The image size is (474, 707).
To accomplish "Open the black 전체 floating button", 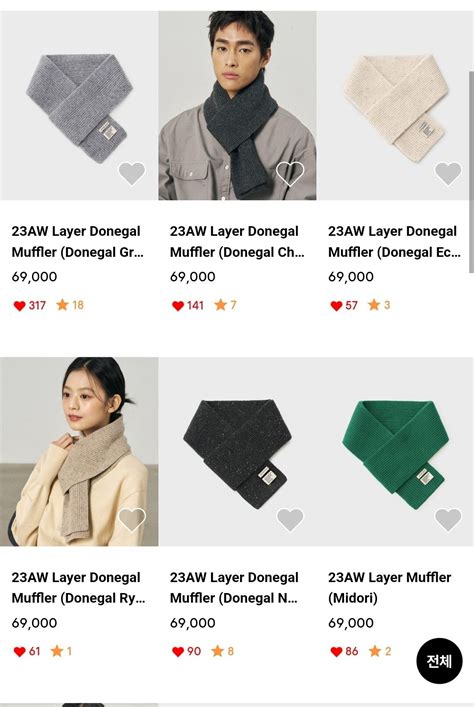I will click(439, 661).
